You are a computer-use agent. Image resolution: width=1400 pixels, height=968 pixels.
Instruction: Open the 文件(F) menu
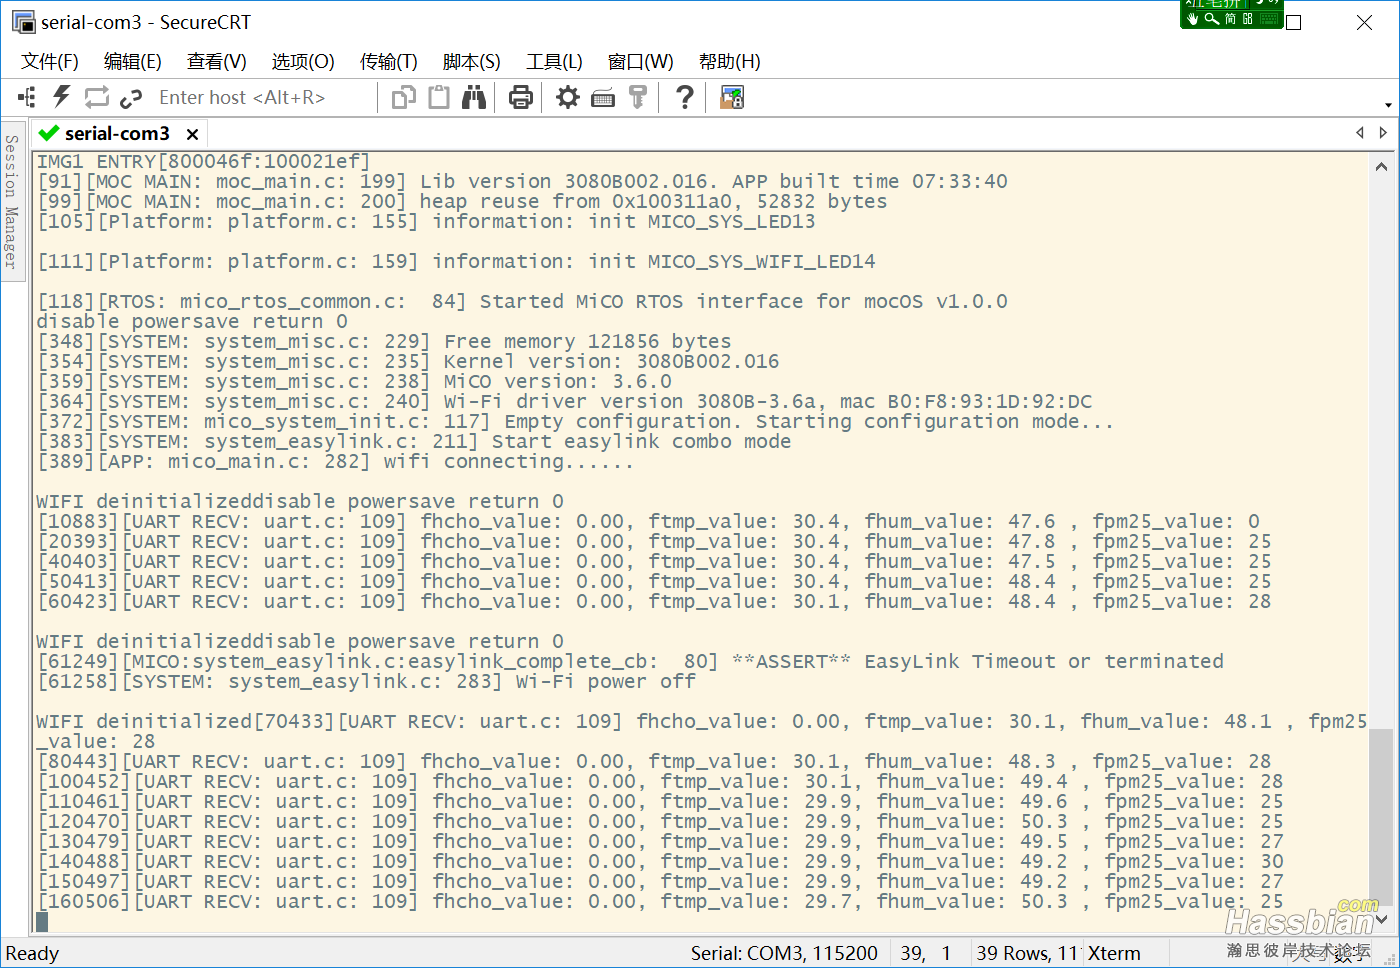coord(50,61)
